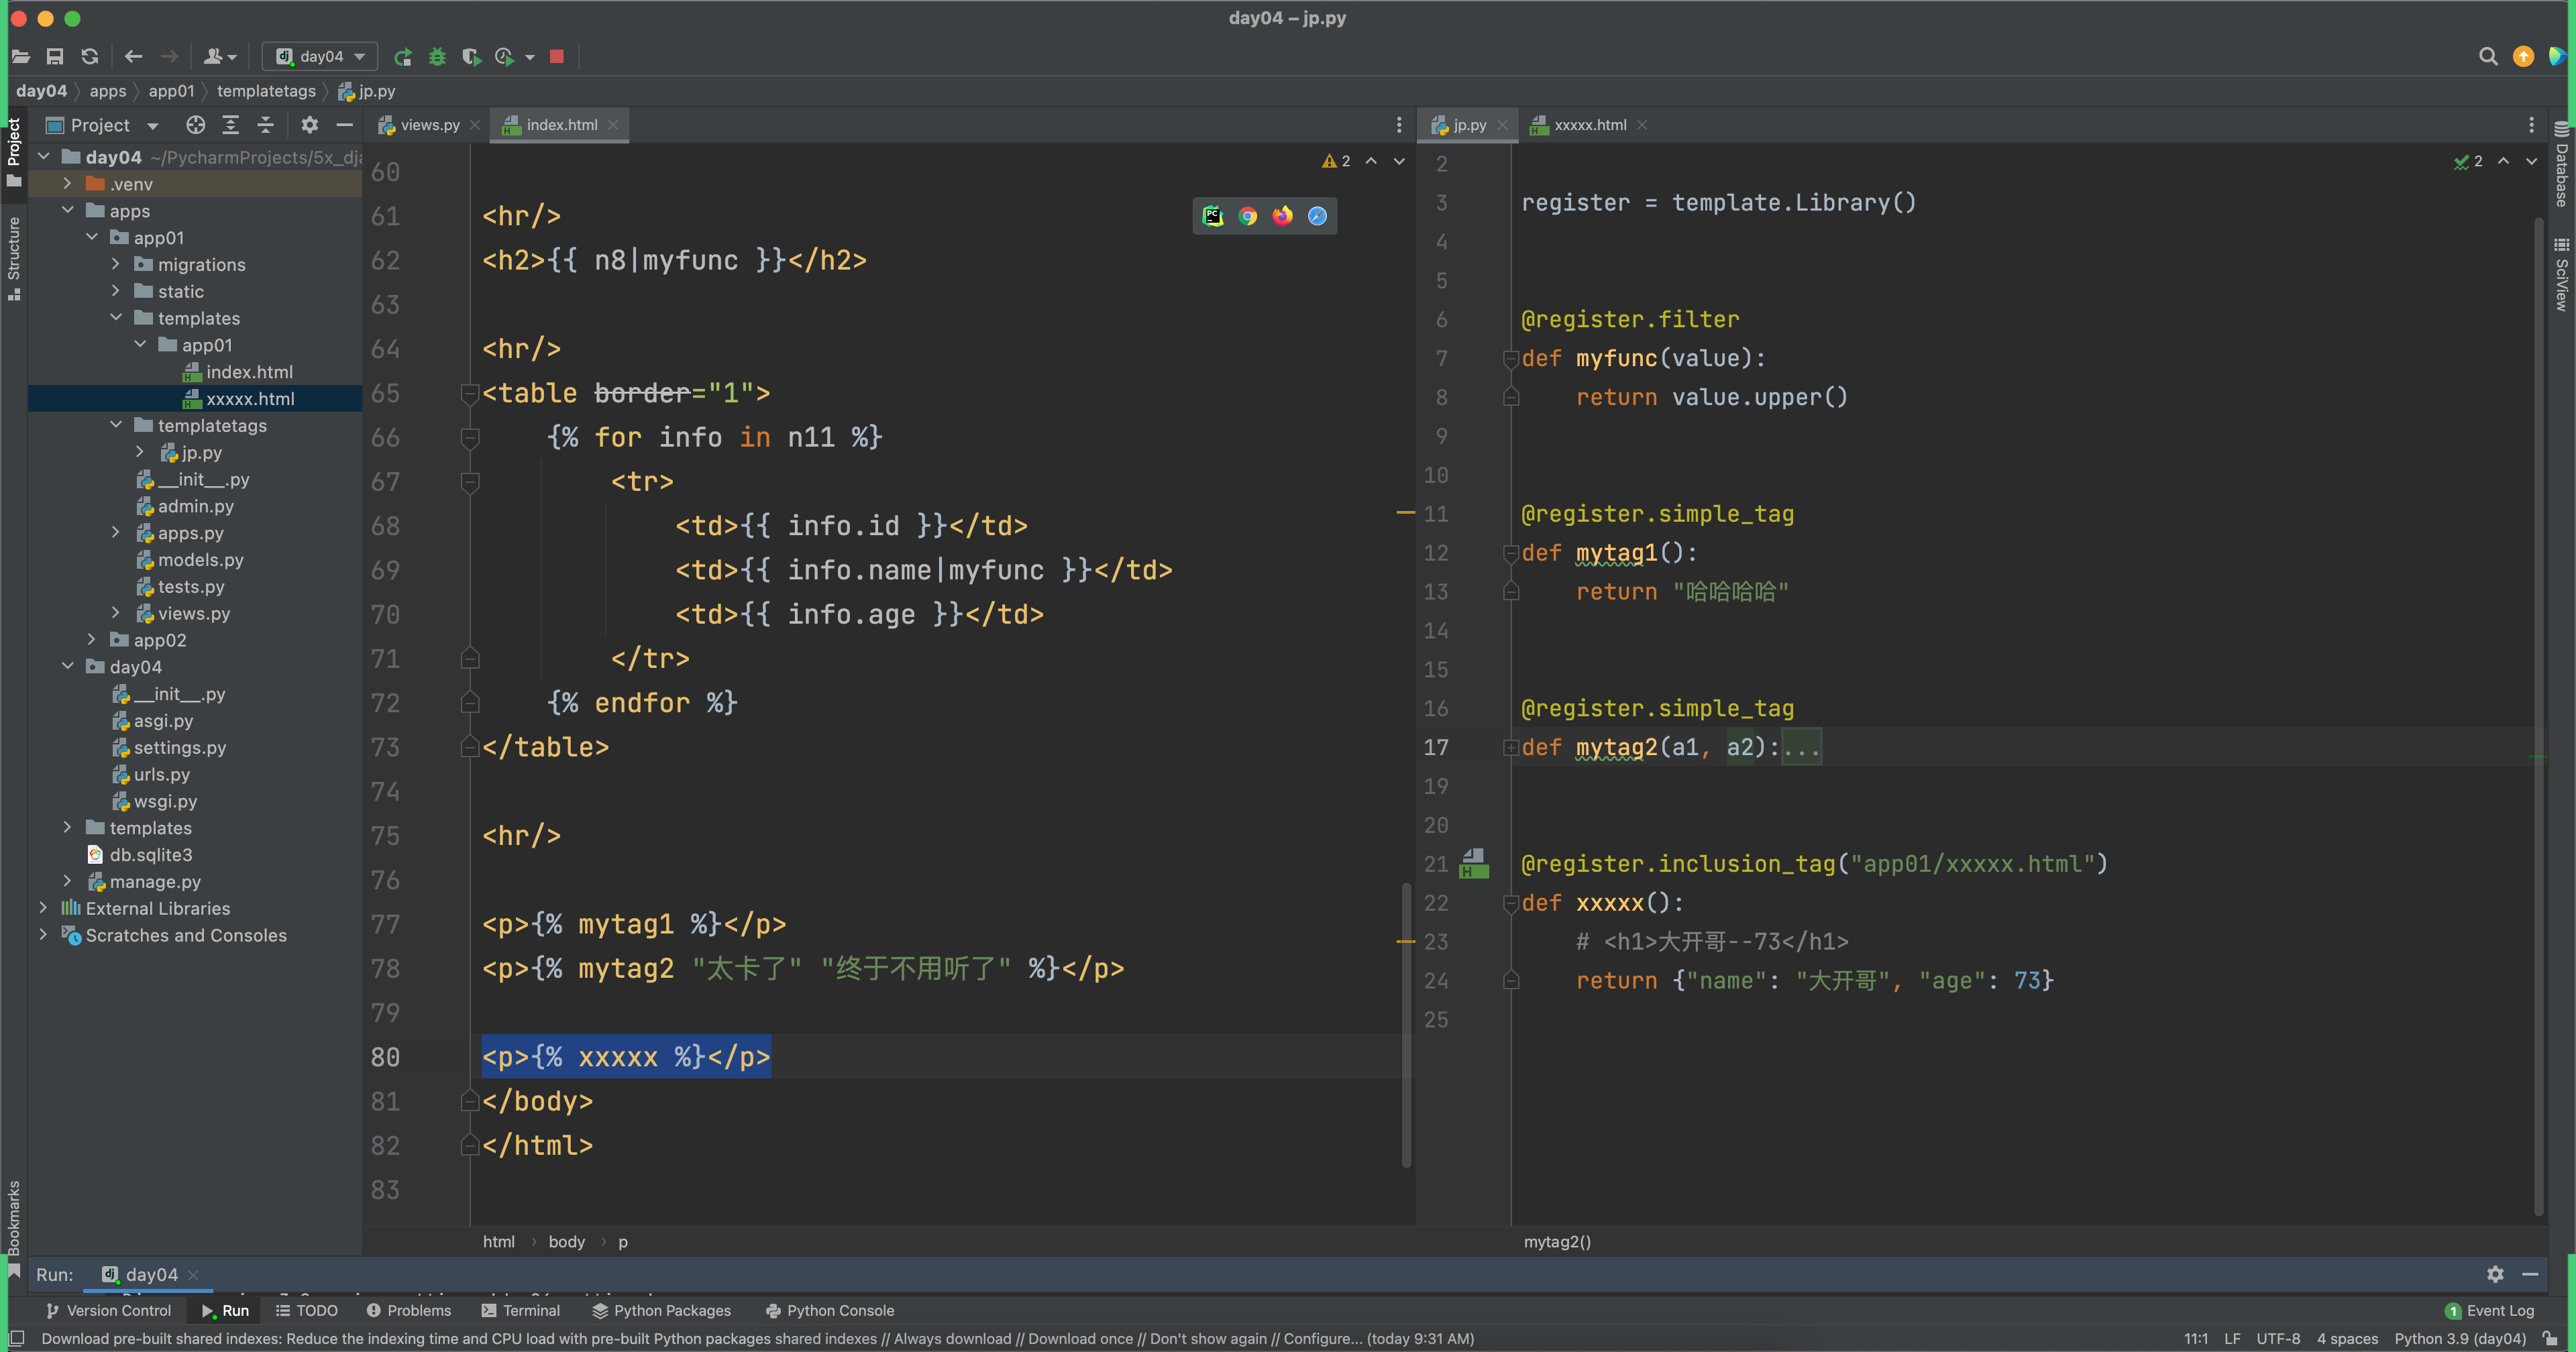The width and height of the screenshot is (2576, 1352).
Task: Switch to views.py editor tab
Action: pyautogui.click(x=429, y=125)
